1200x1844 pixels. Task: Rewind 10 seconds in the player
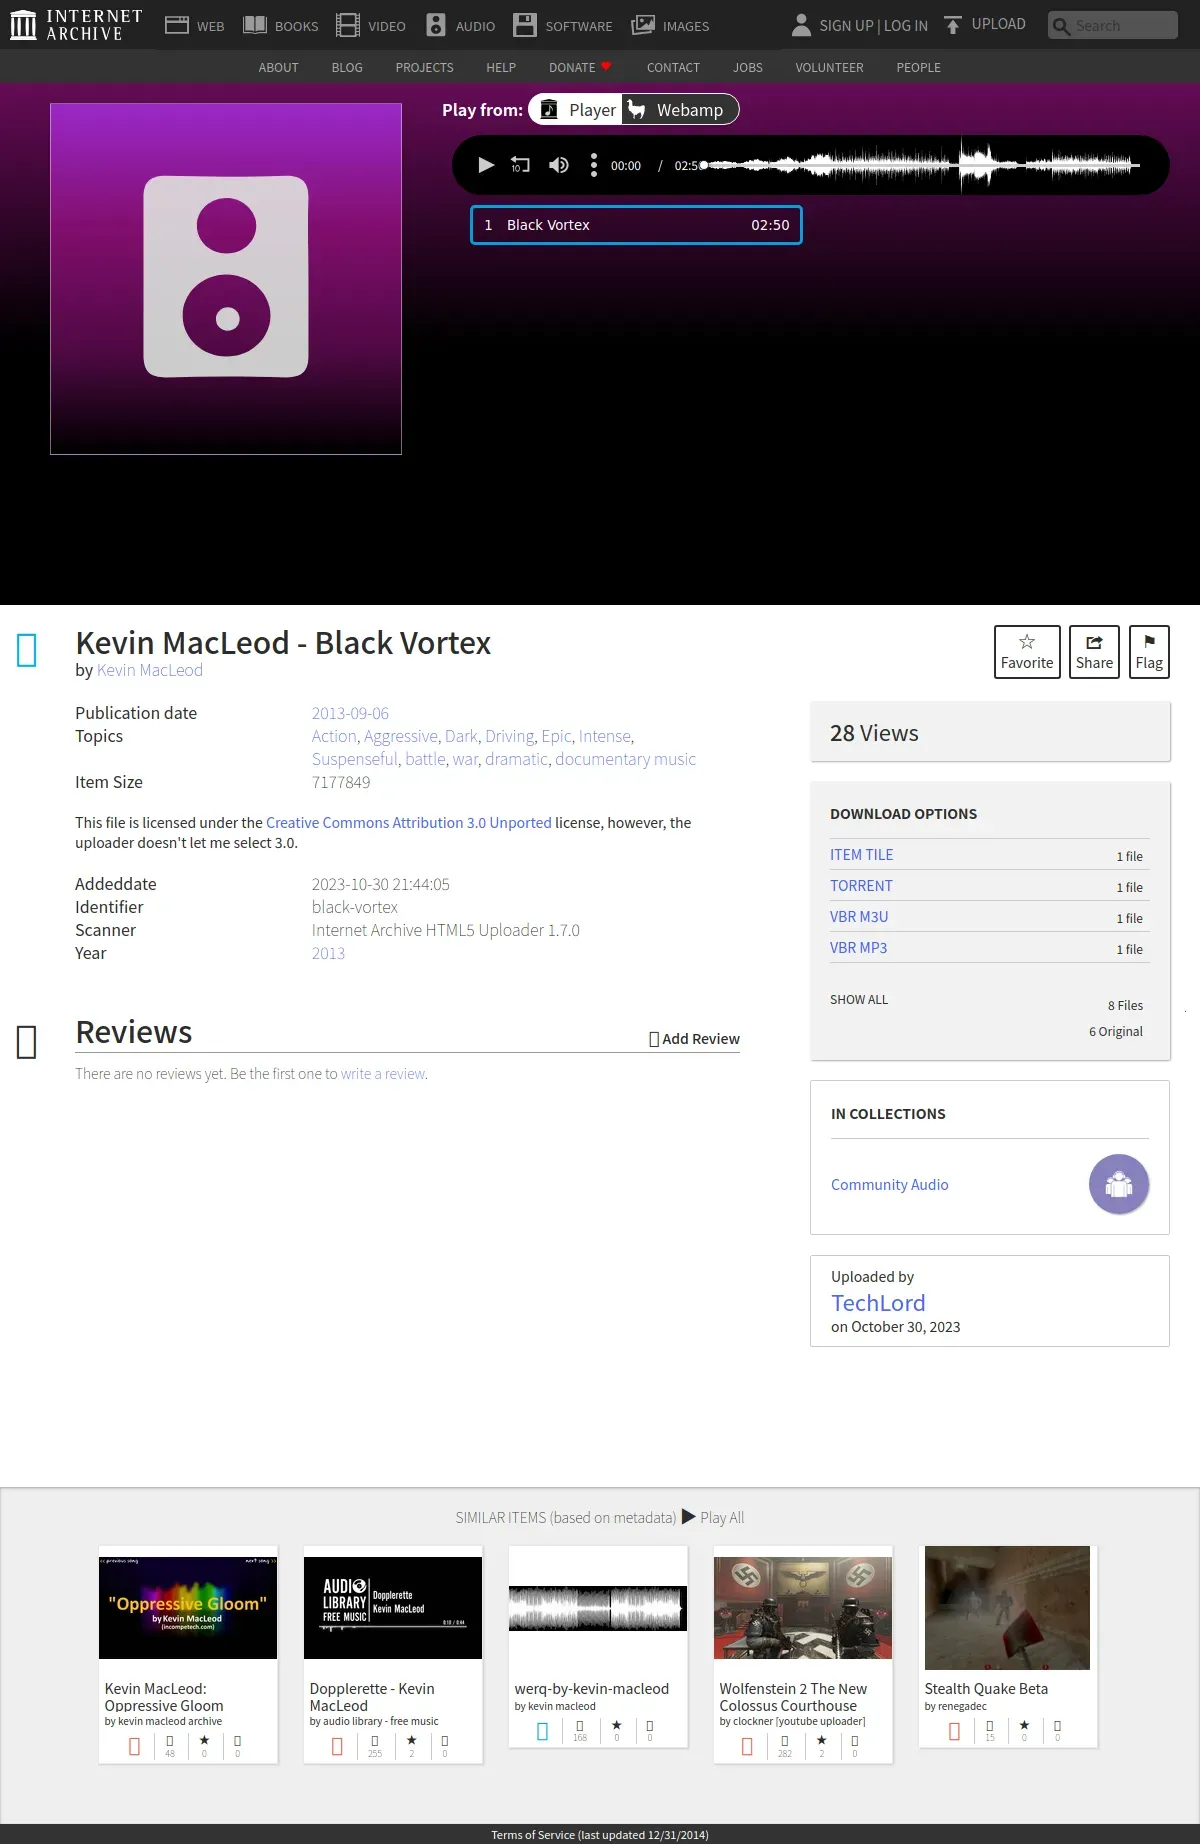coord(520,165)
